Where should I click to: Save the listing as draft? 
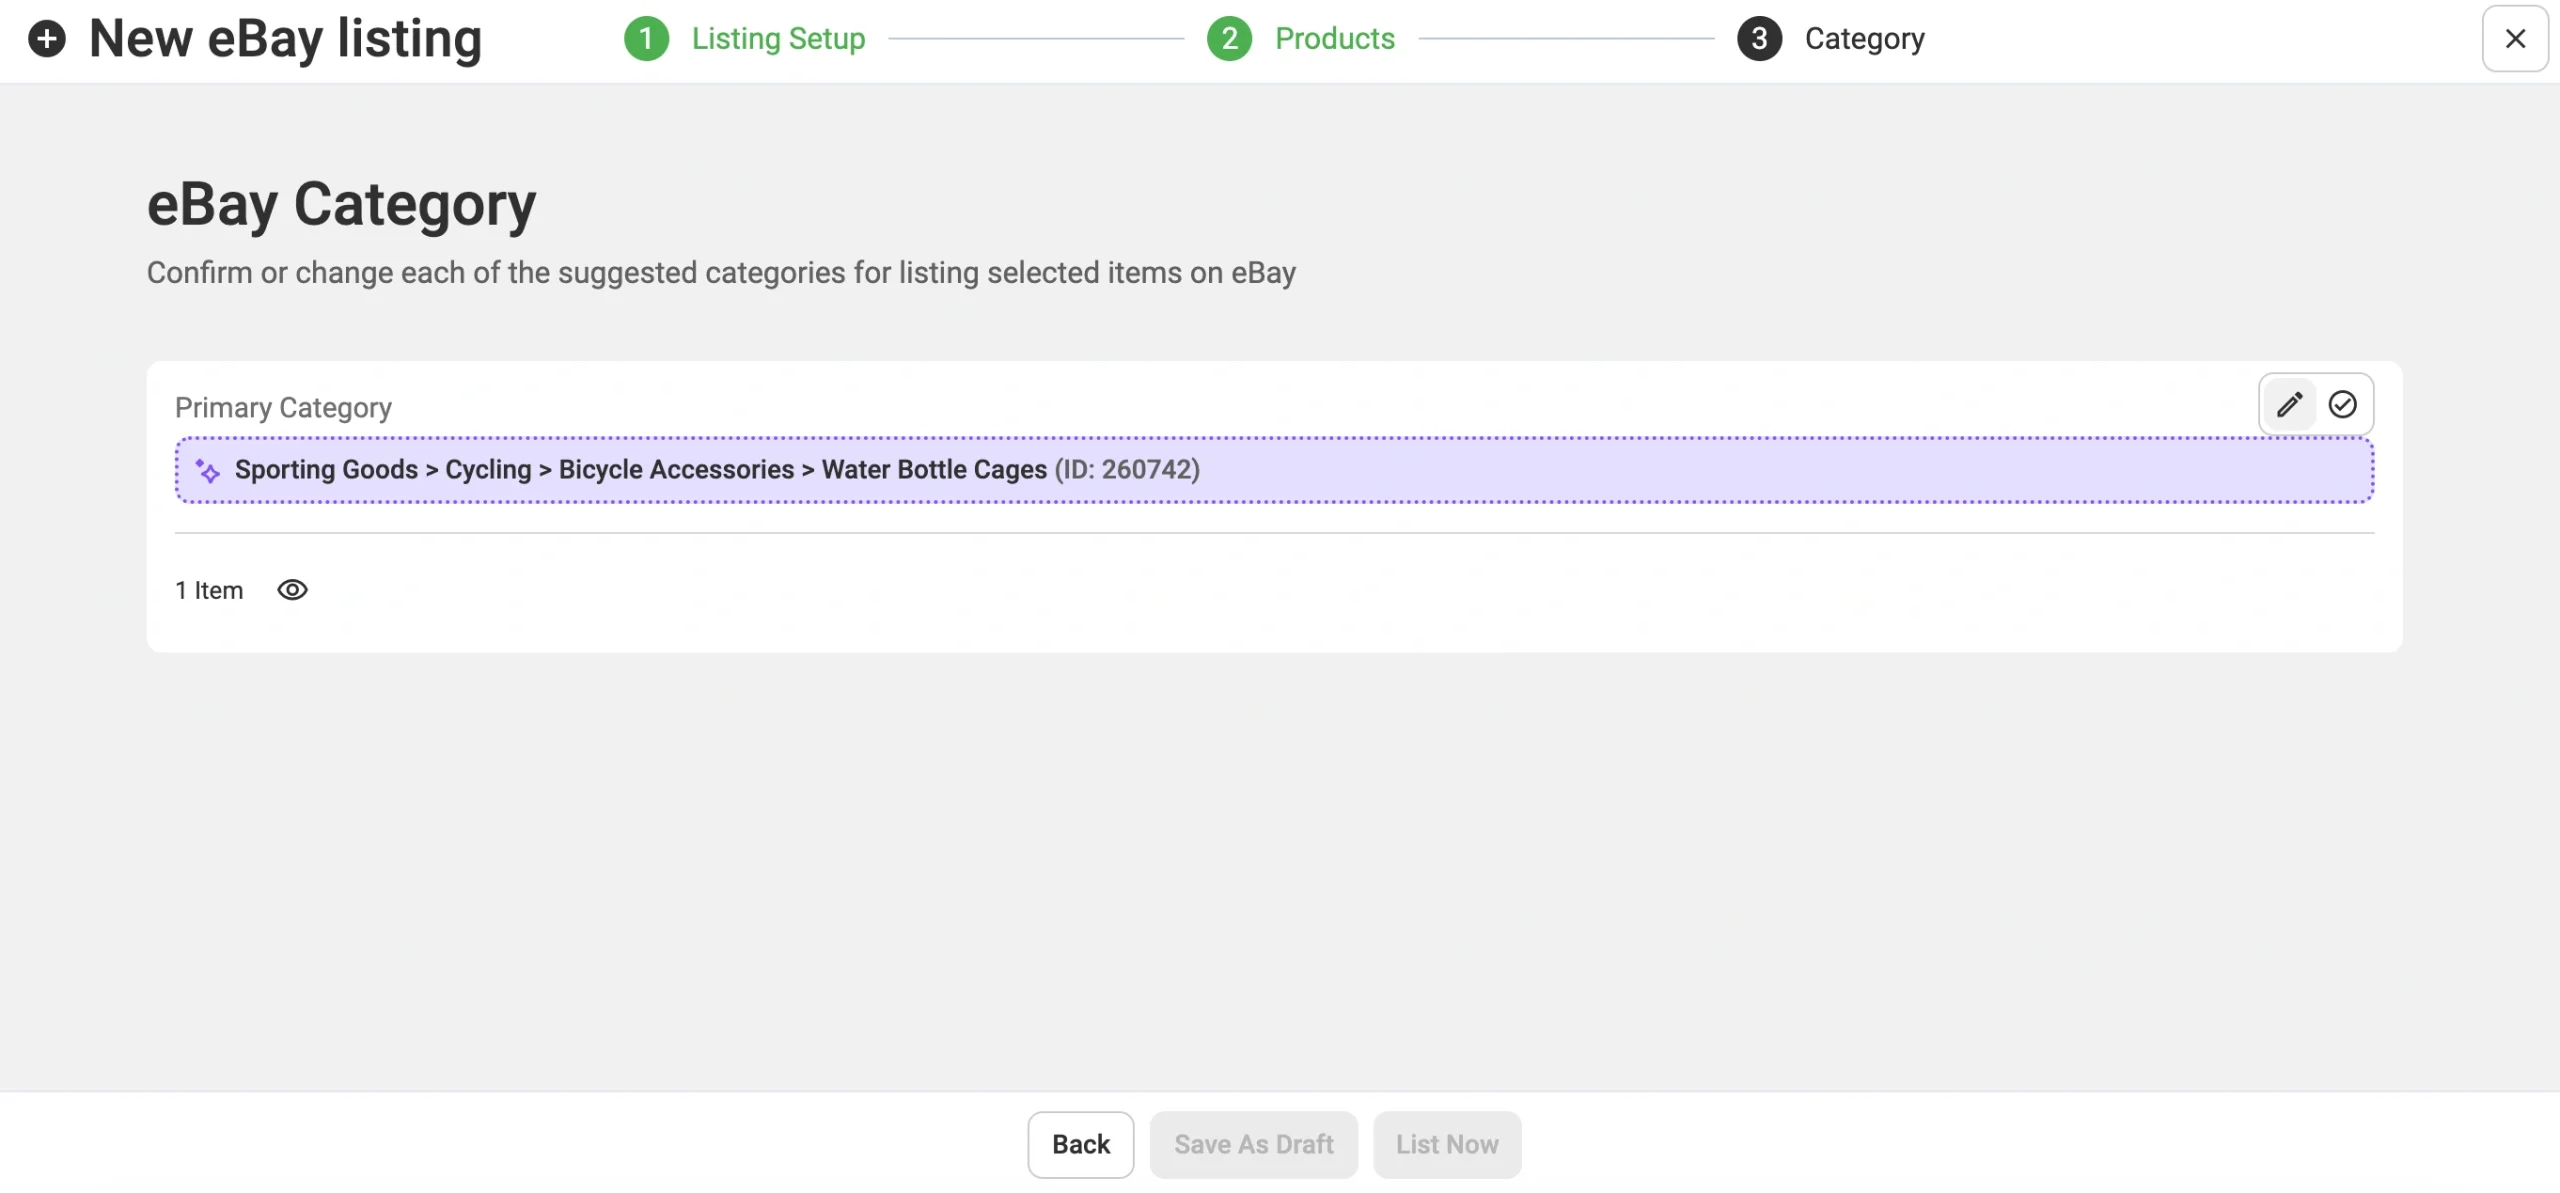[1253, 1144]
